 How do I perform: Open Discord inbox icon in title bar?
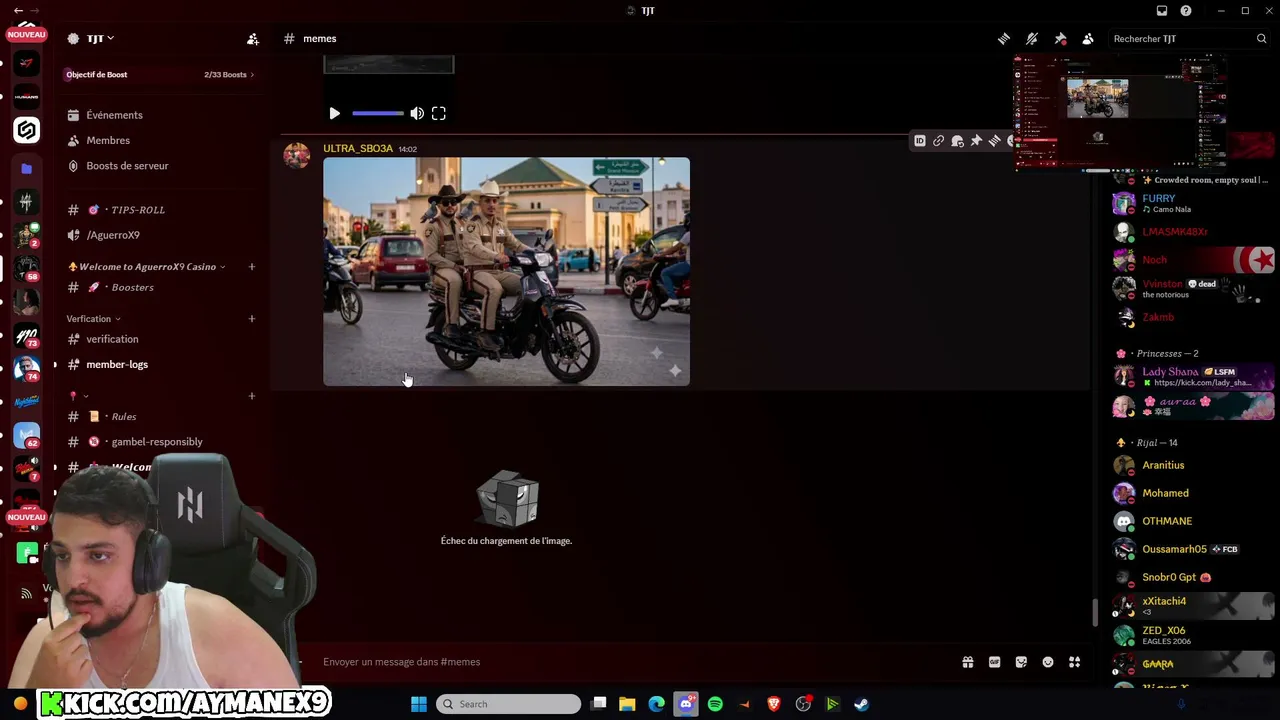click(x=1162, y=11)
